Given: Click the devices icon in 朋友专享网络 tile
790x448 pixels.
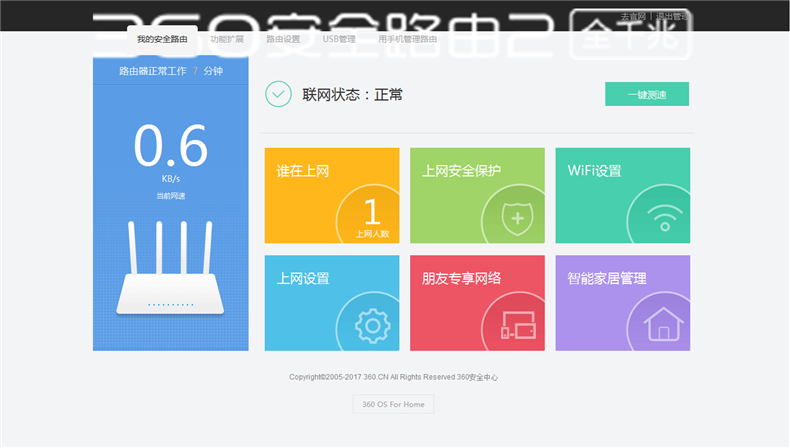Looking at the screenshot, I should click(x=517, y=324).
